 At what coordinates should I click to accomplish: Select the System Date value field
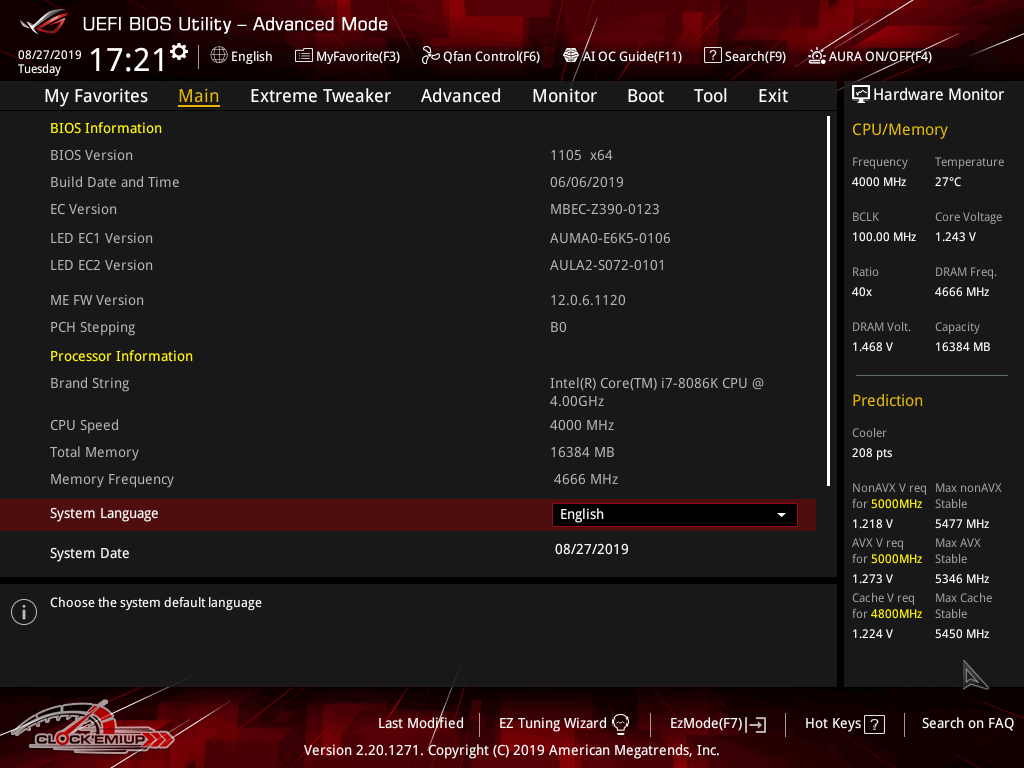[591, 549]
